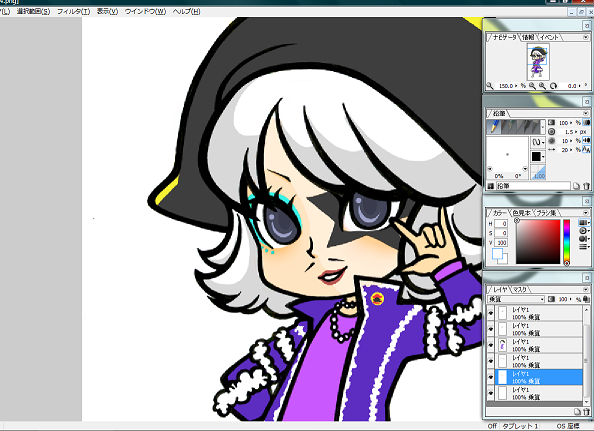The height and width of the screenshot is (431, 594).
Task: Open the color picker mode dropdown
Action: point(584,222)
